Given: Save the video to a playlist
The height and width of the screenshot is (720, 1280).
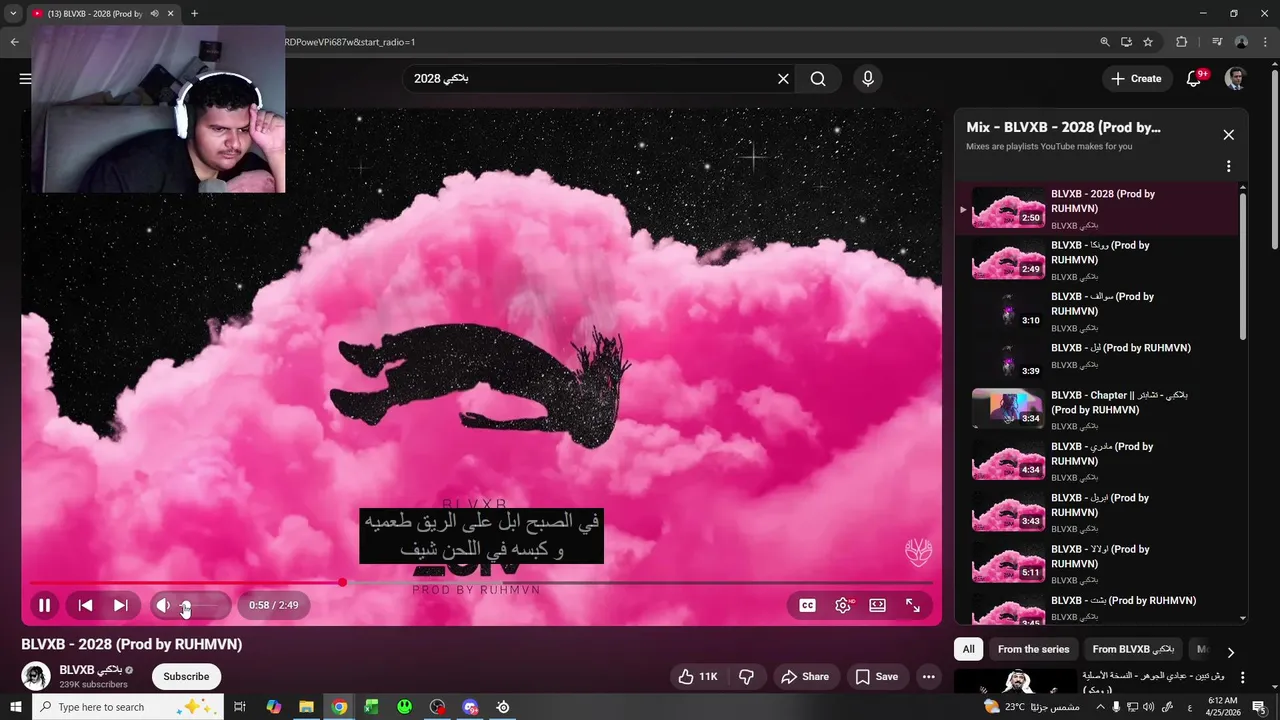Looking at the screenshot, I should [876, 676].
